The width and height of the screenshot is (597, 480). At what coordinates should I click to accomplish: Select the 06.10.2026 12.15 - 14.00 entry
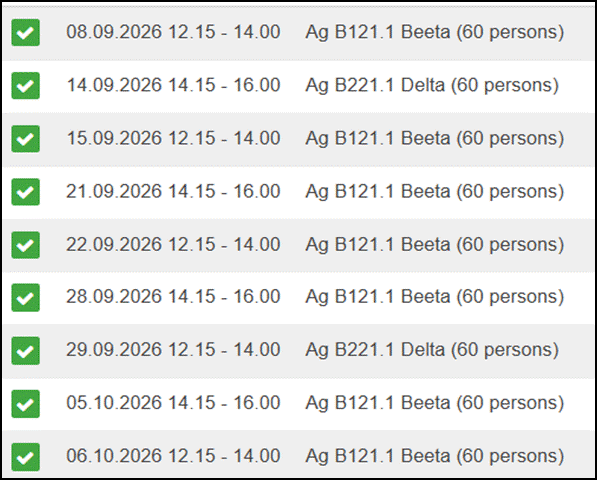coord(173,456)
